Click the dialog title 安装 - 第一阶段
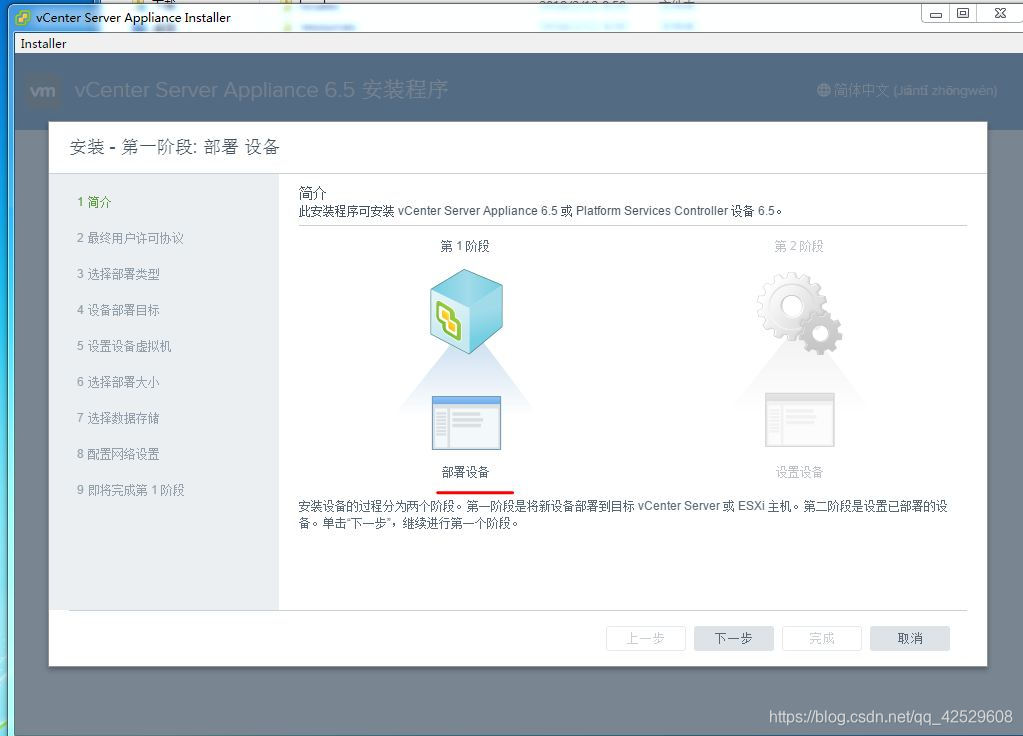This screenshot has width=1023, height=736. [x=174, y=147]
